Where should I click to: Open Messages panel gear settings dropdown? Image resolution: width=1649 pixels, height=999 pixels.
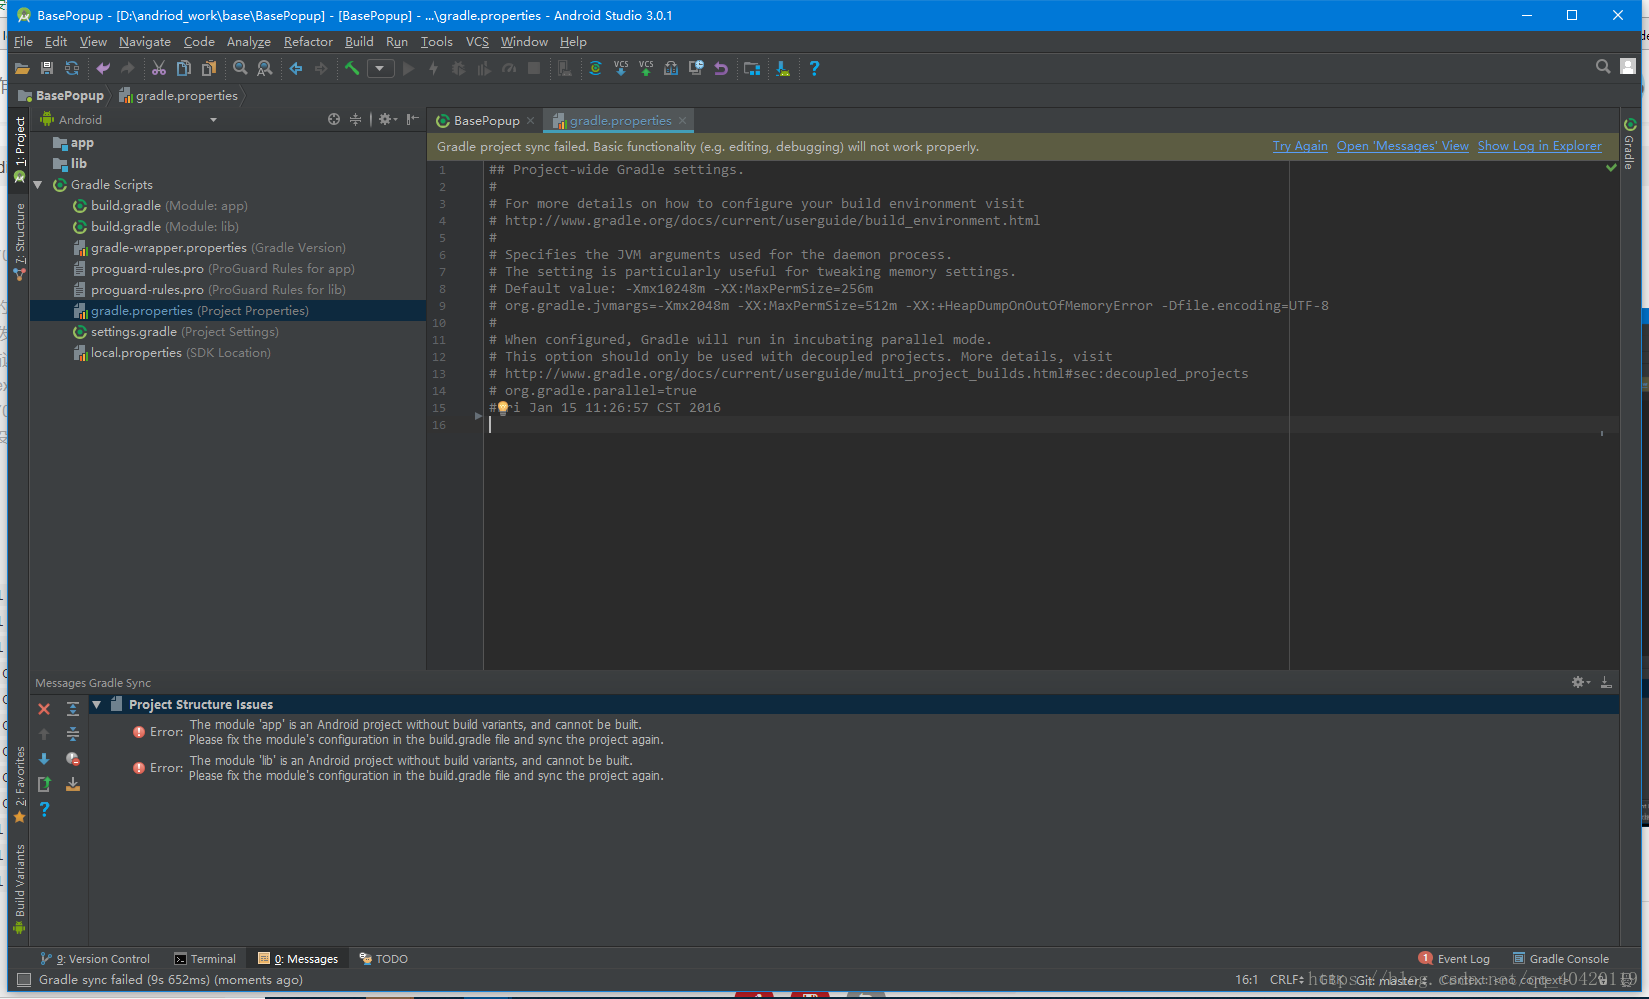point(1580,682)
